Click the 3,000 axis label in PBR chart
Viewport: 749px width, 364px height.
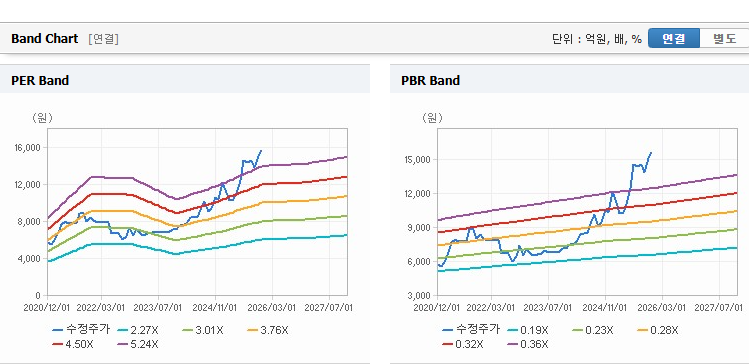pos(420,296)
